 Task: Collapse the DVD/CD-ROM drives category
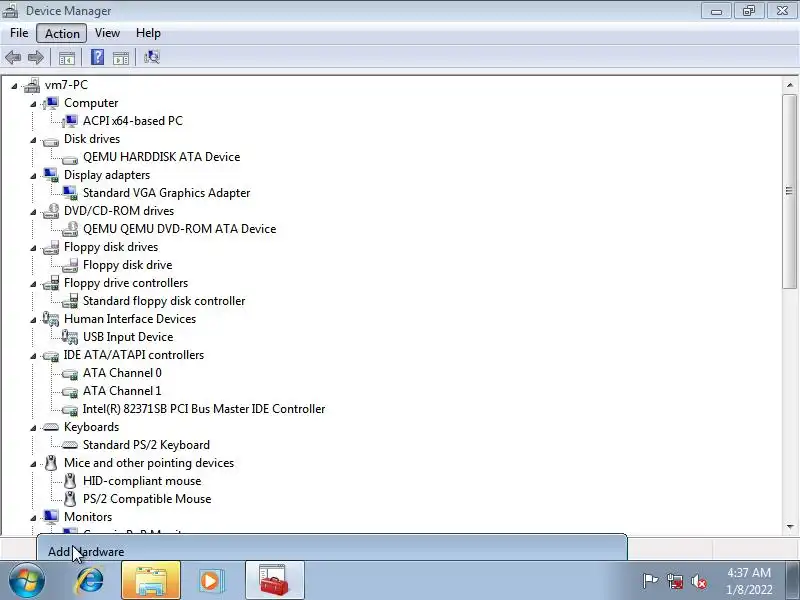tap(33, 212)
